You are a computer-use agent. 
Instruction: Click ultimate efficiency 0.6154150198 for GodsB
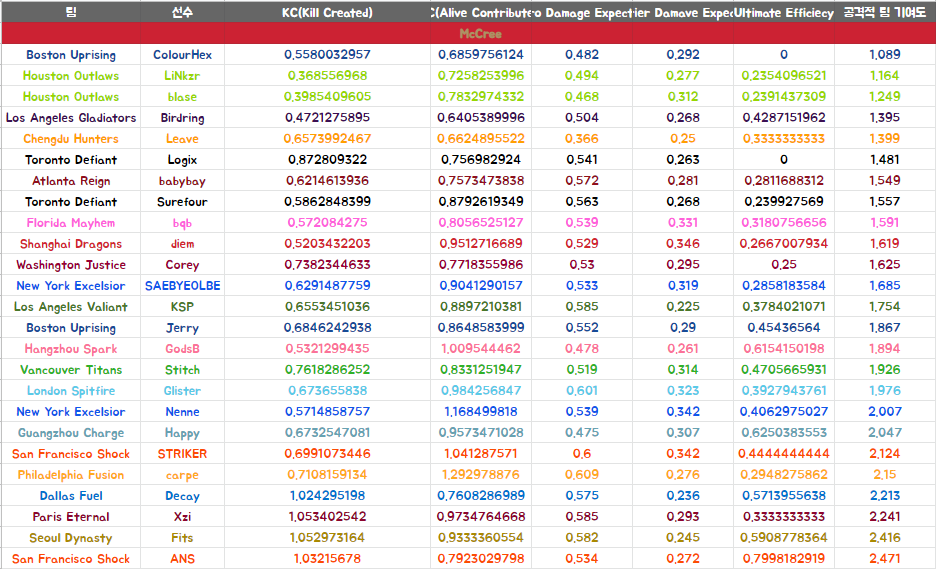click(x=784, y=349)
